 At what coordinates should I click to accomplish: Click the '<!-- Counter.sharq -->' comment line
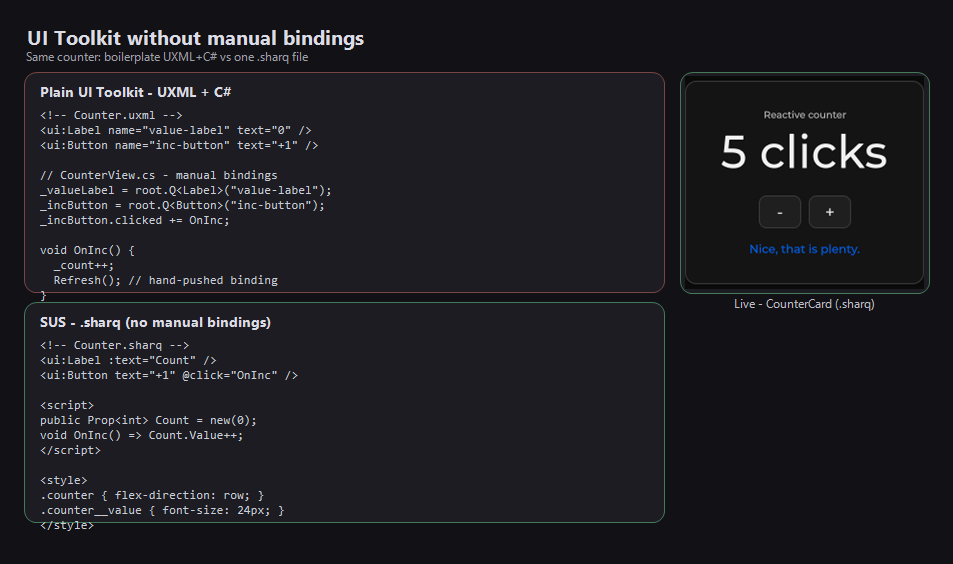(115, 345)
